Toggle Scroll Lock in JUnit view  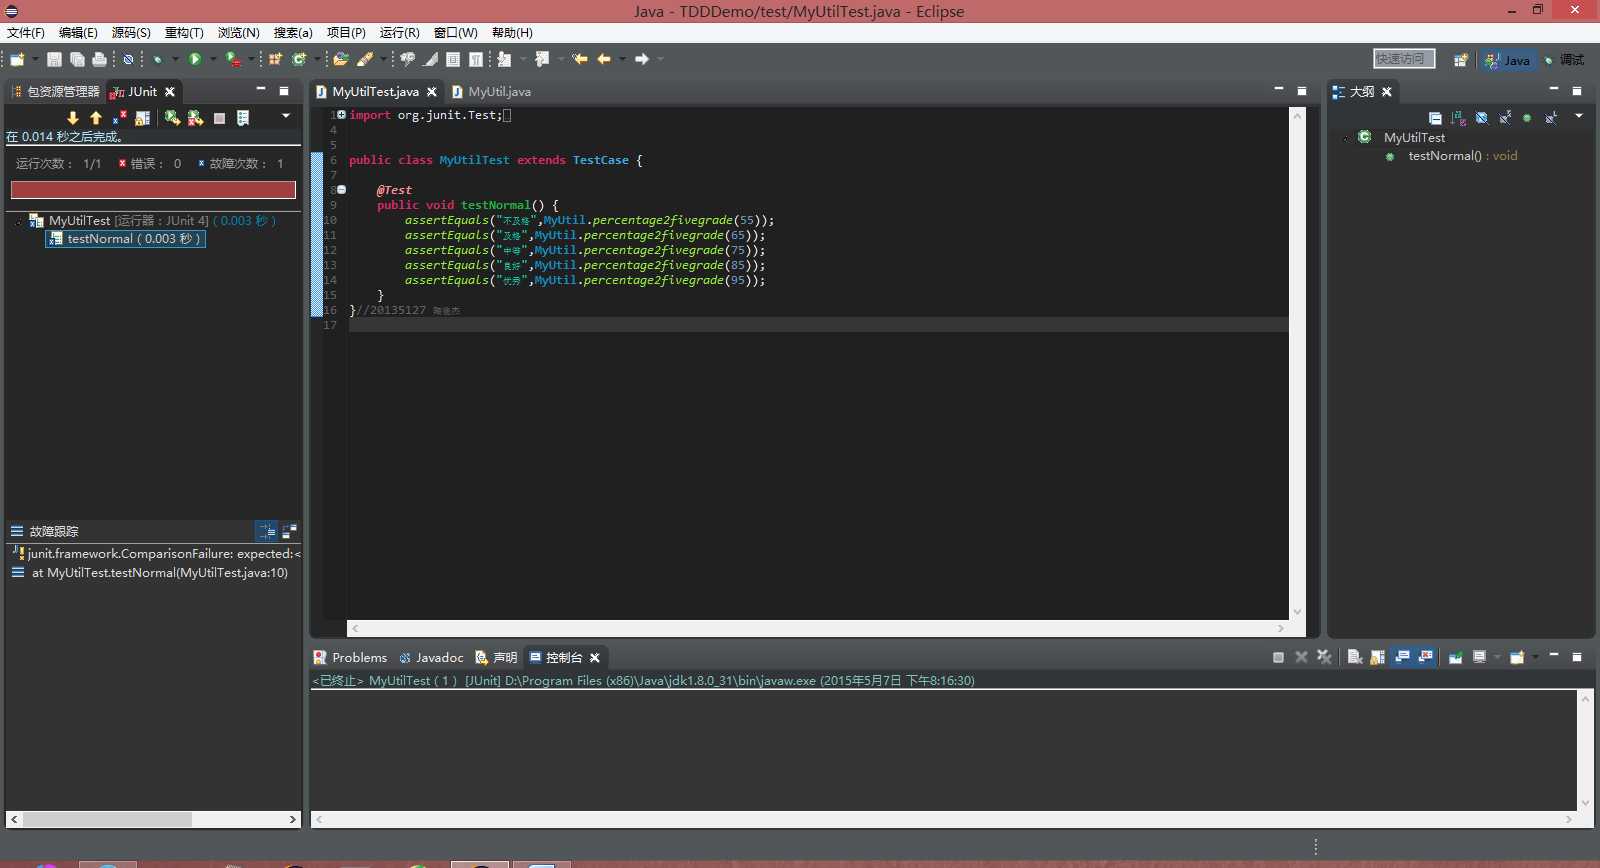(x=142, y=118)
